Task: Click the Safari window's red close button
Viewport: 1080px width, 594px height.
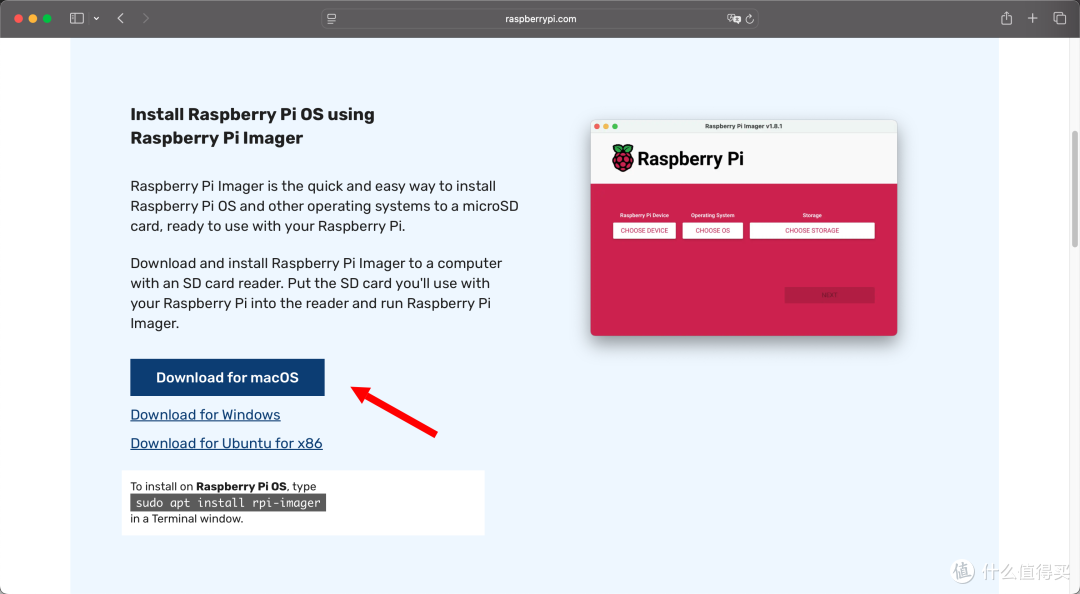Action: coord(19,19)
